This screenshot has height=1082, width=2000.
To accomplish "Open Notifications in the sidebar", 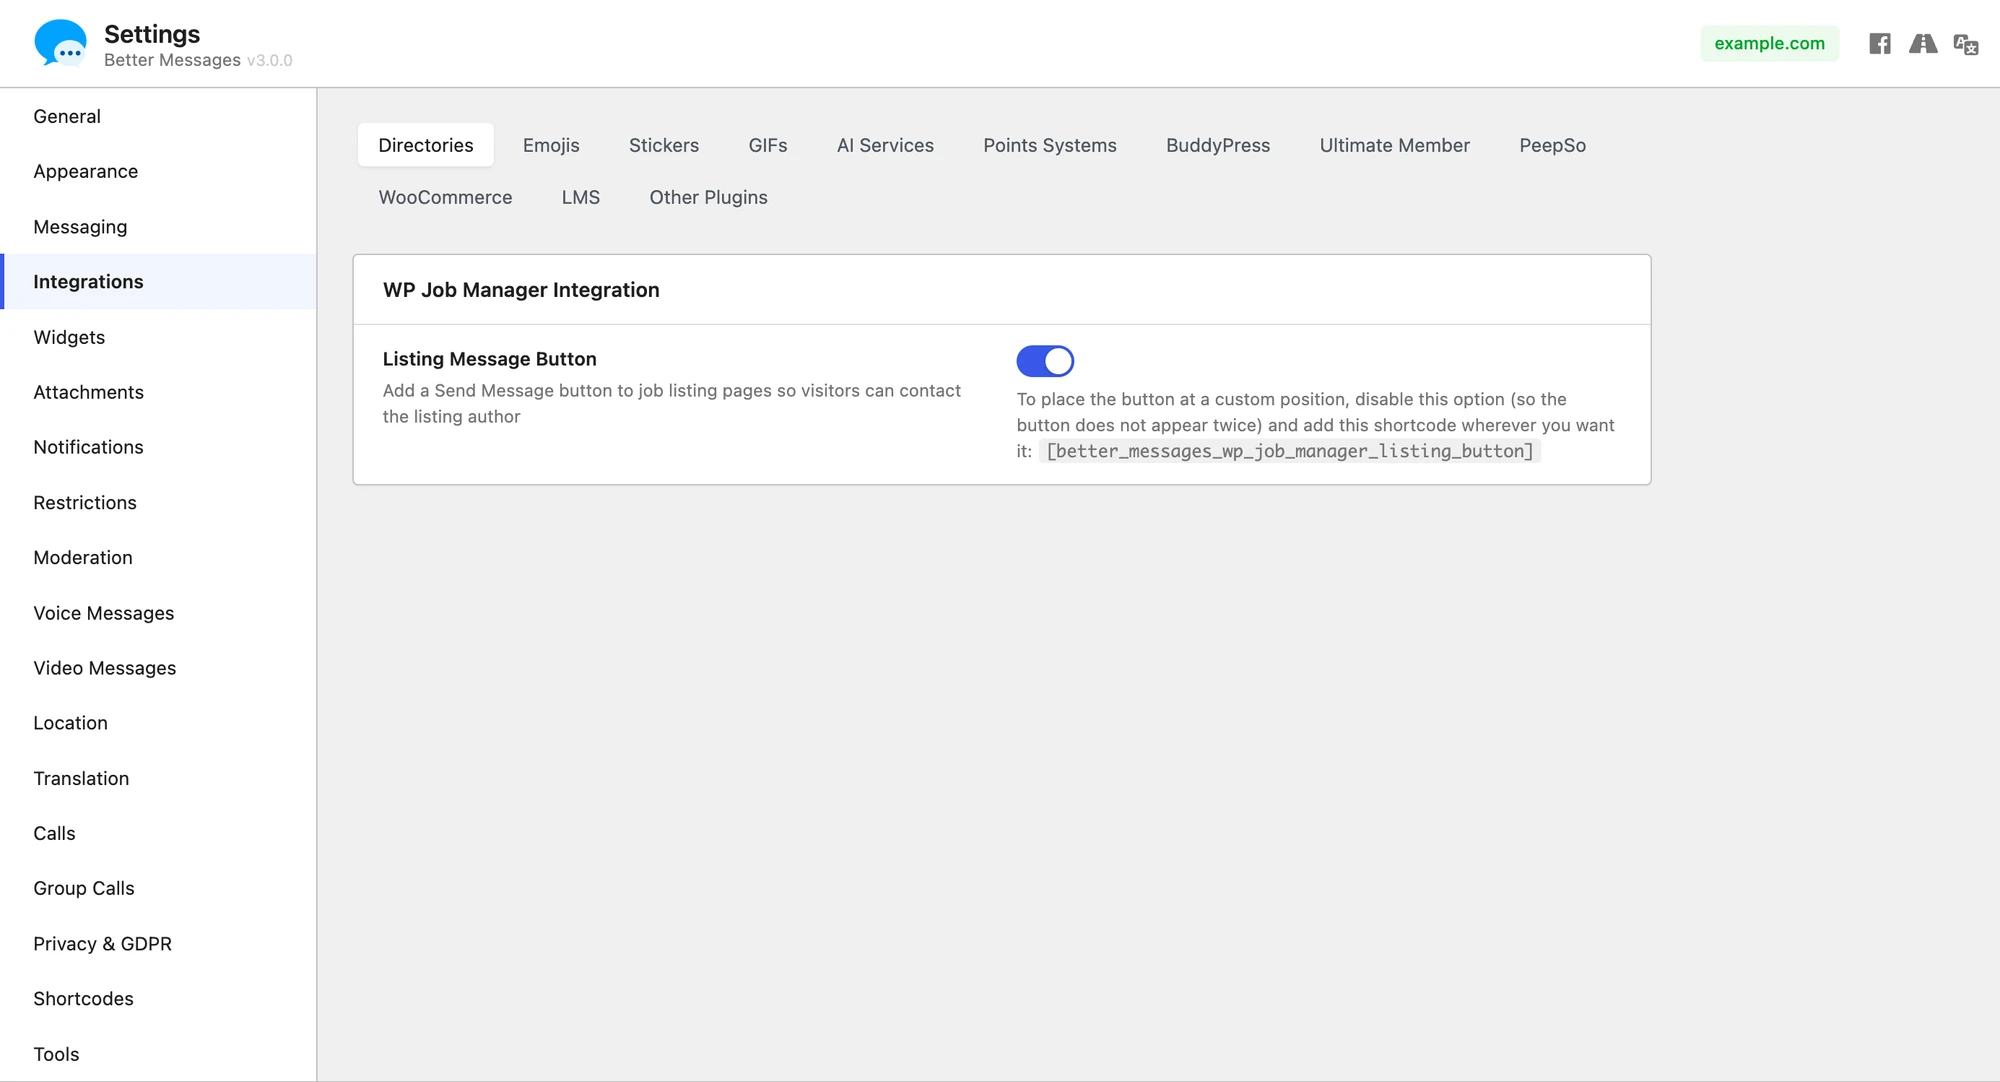I will 158,447.
